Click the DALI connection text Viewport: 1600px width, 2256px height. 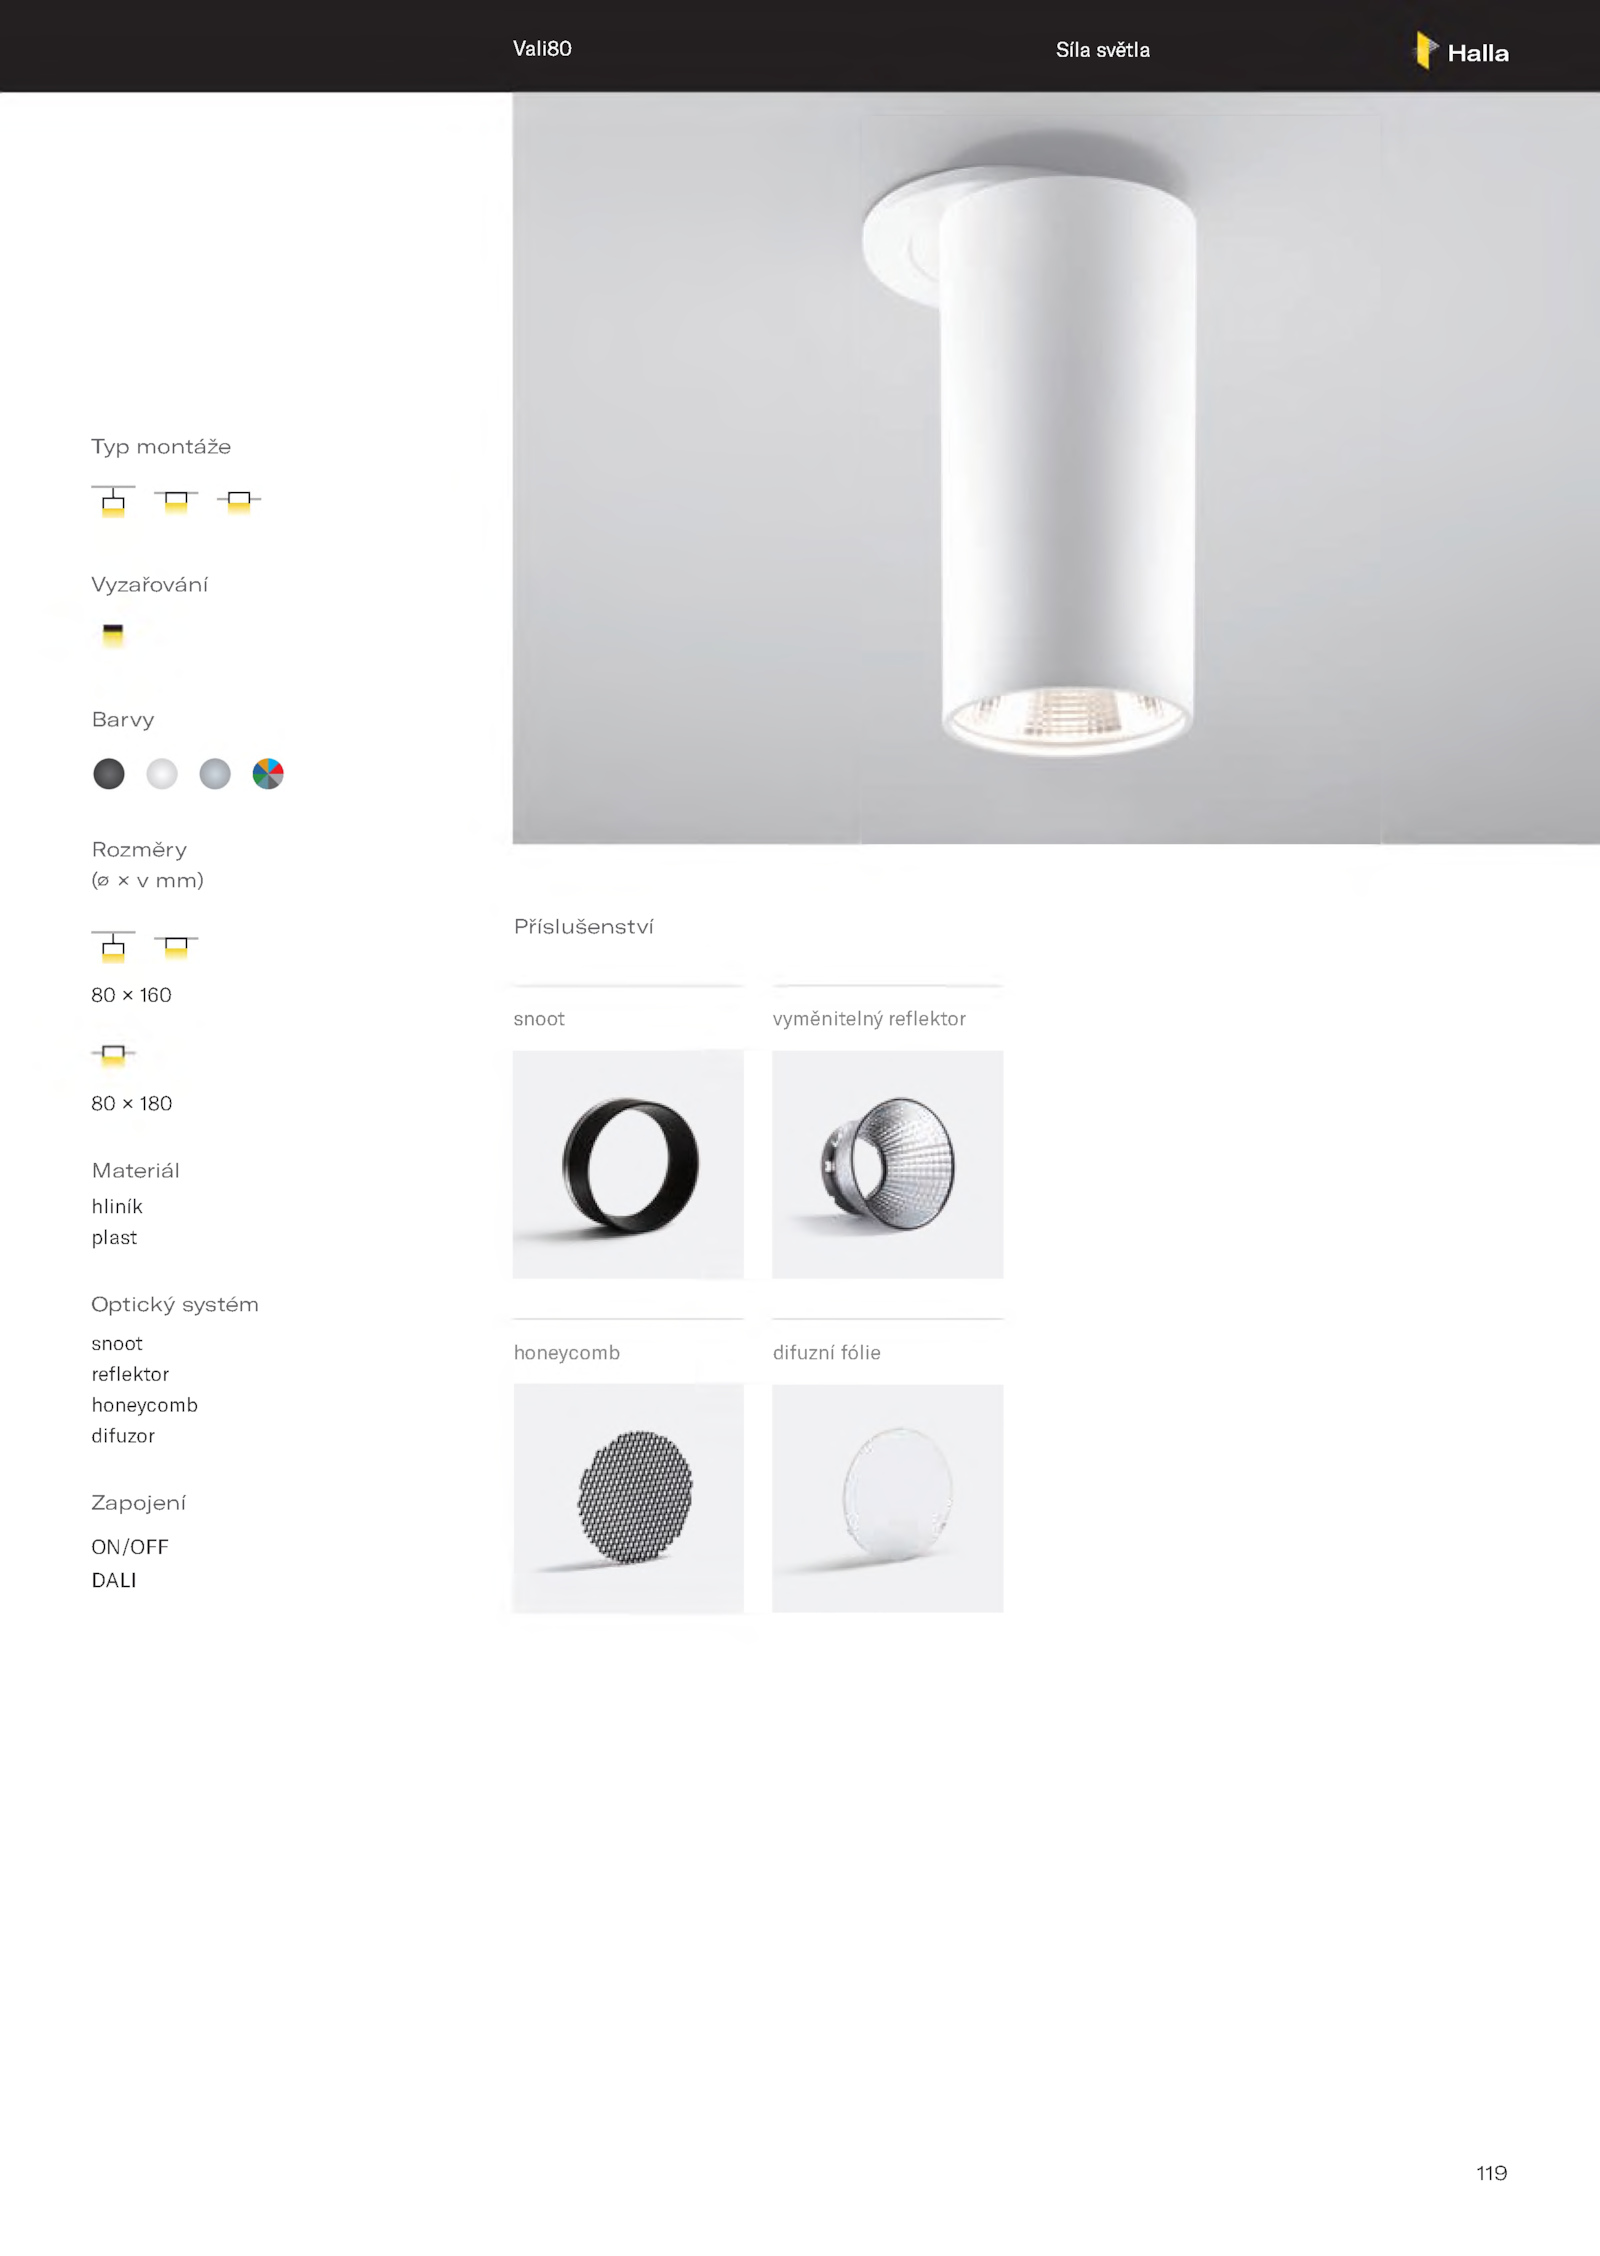point(114,1580)
